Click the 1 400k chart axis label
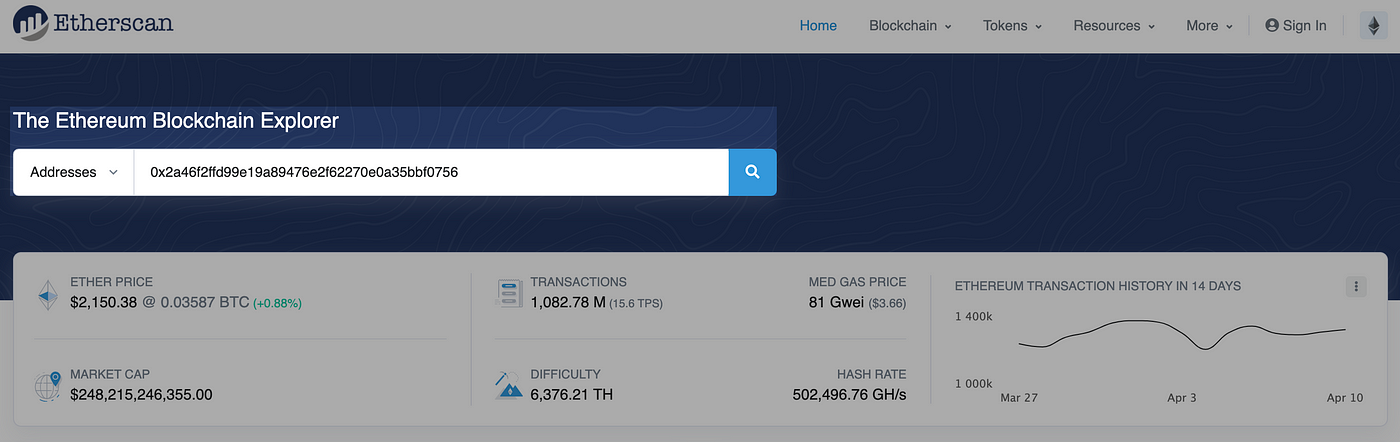Screen dimensions: 1400x442 tap(972, 316)
